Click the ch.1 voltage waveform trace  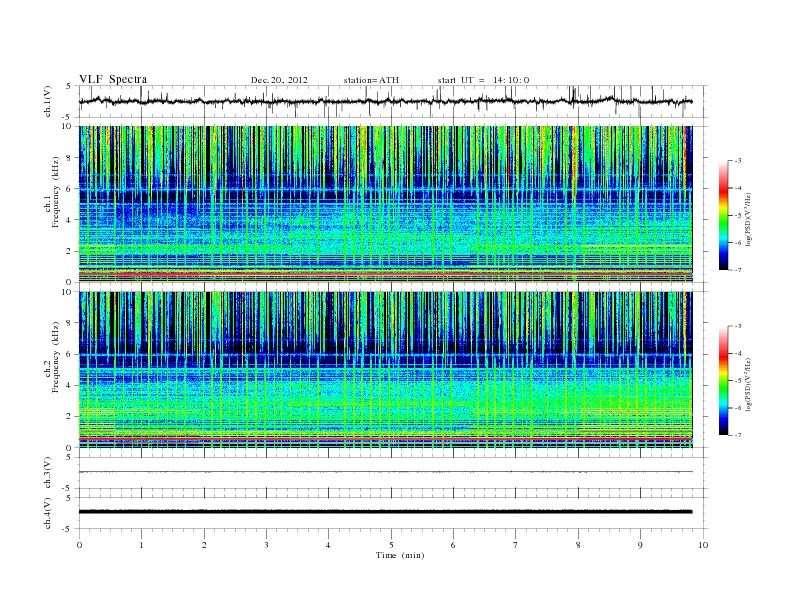[x=385, y=101]
